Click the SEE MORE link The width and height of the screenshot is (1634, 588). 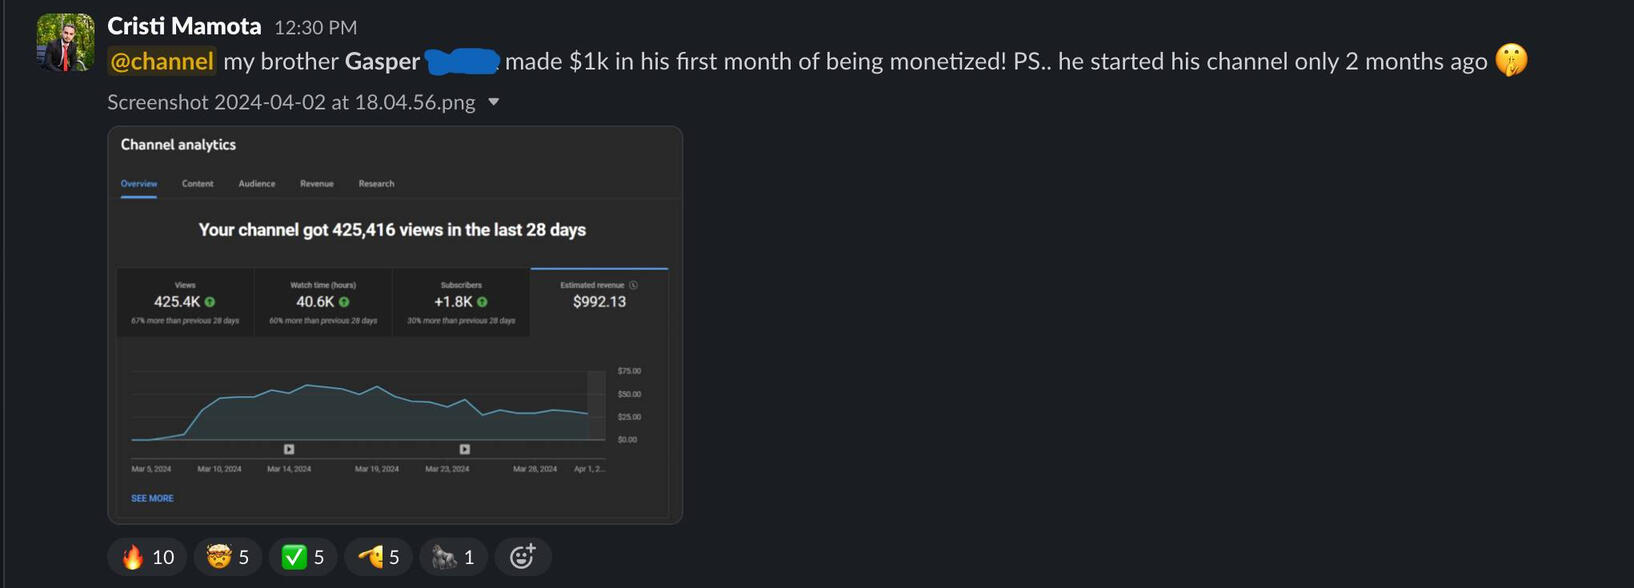point(152,498)
